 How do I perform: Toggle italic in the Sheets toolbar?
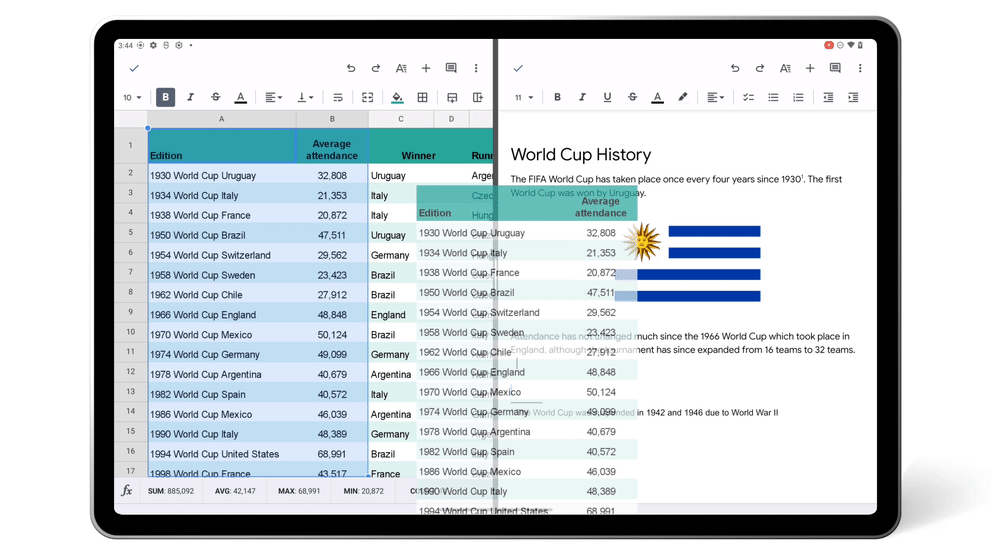click(190, 97)
